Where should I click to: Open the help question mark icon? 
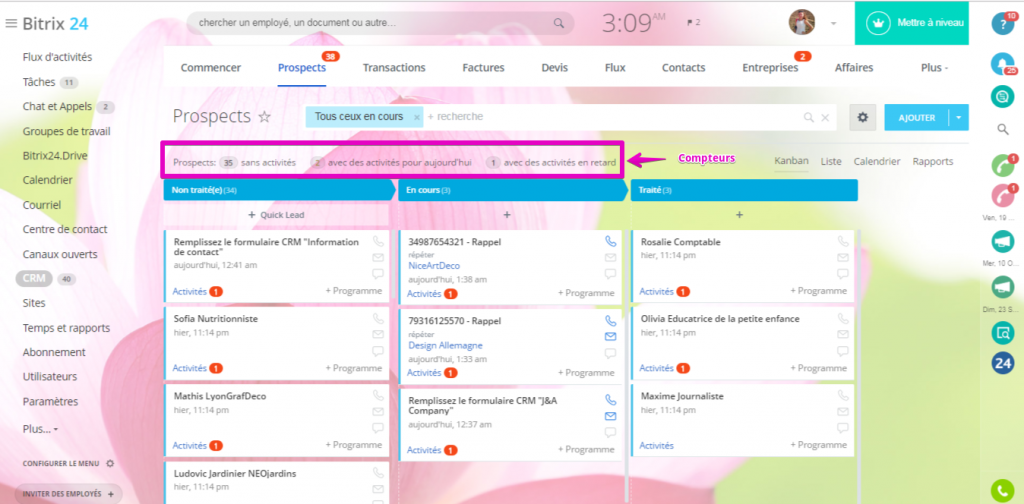[x=1002, y=24]
